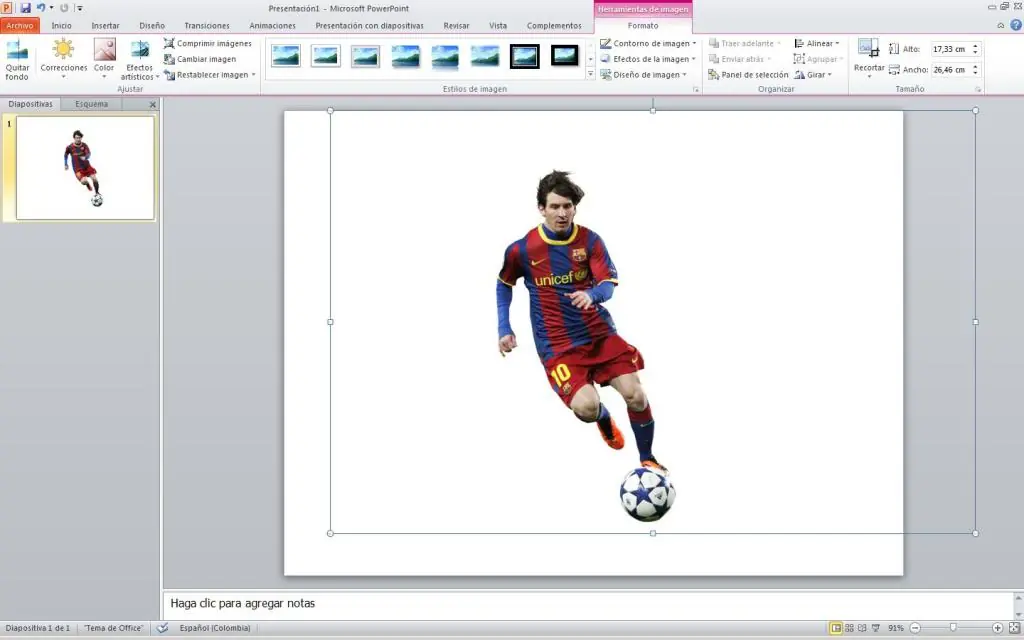This screenshot has height=640, width=1024.
Task: Select the Formato tab
Action: pyautogui.click(x=643, y=25)
